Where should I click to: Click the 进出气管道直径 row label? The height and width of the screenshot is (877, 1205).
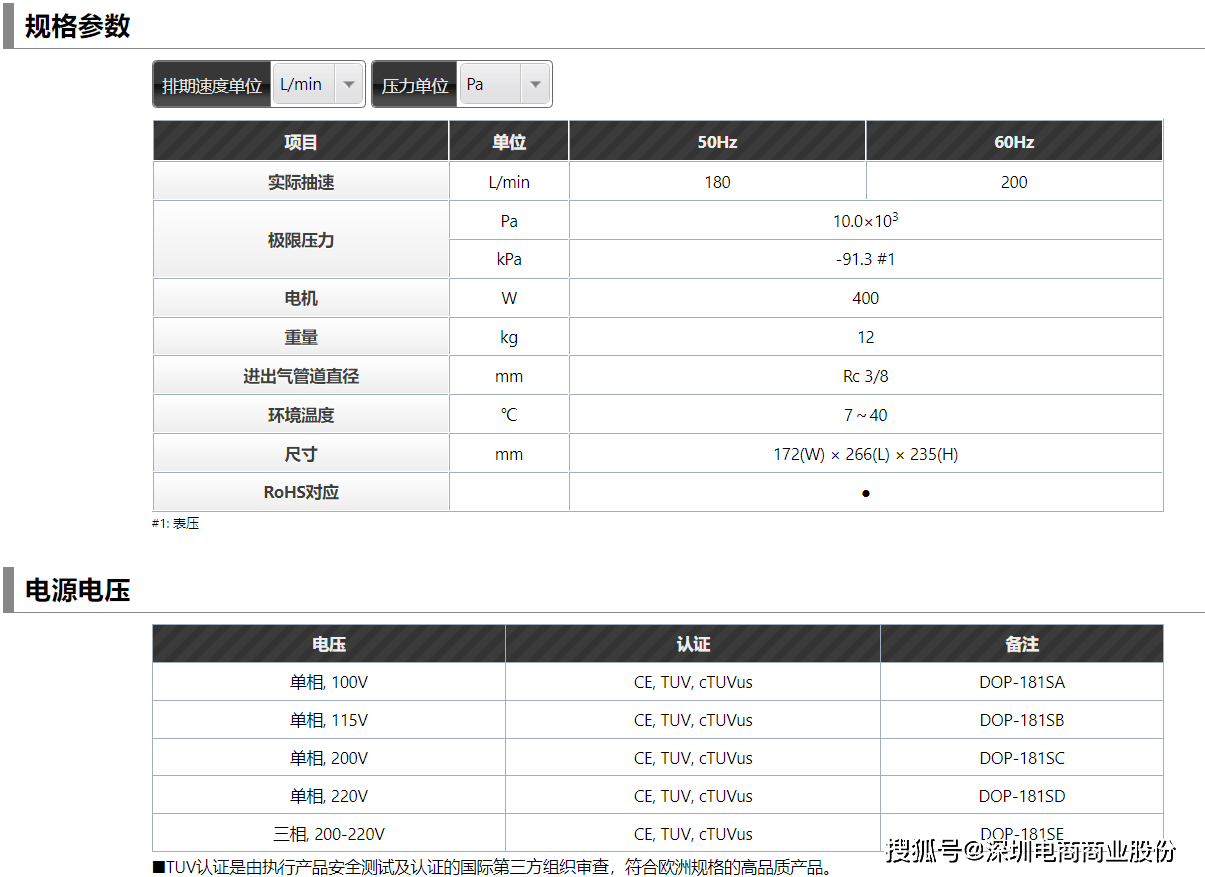(x=301, y=376)
